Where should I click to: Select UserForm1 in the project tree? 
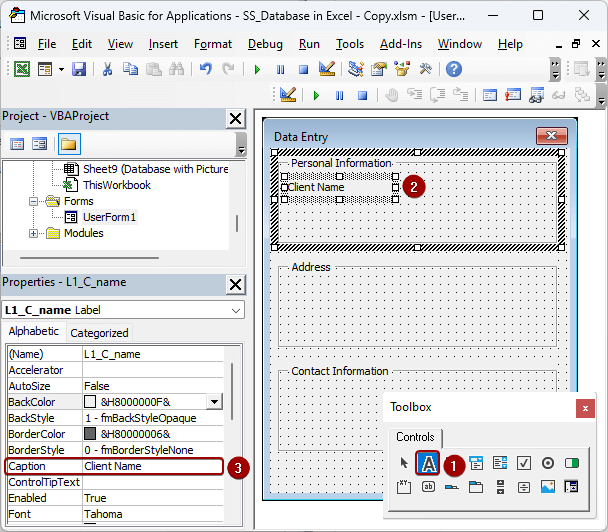[x=109, y=217]
